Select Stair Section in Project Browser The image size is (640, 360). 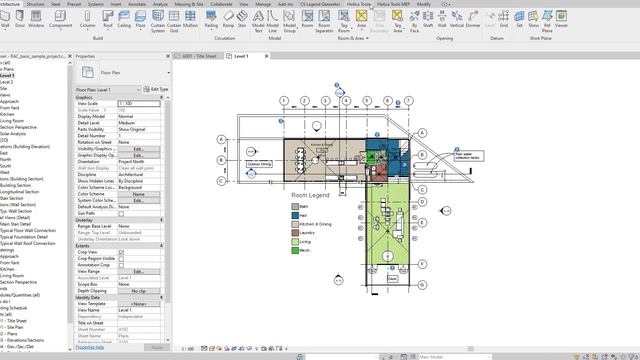pos(11,198)
